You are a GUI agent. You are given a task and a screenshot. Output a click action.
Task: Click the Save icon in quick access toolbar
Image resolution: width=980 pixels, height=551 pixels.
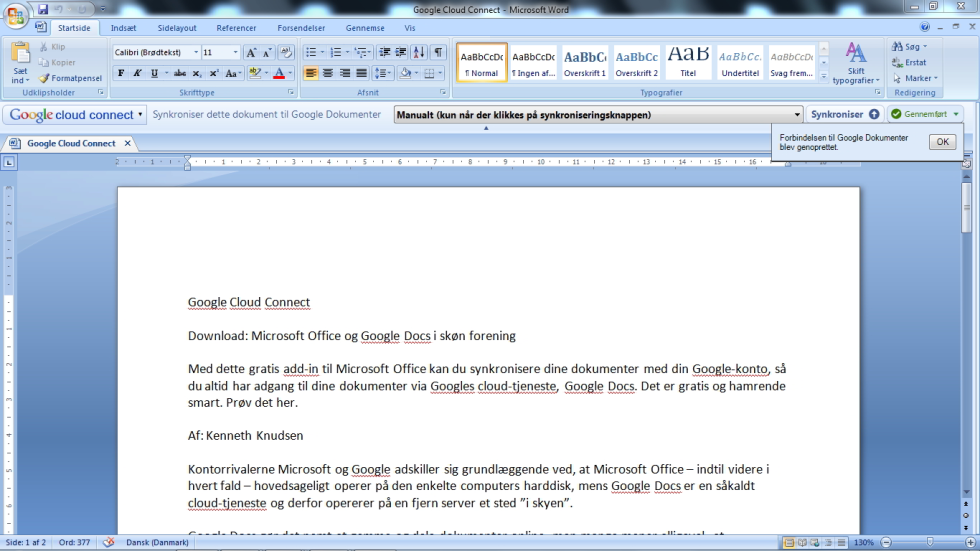pyautogui.click(x=43, y=9)
